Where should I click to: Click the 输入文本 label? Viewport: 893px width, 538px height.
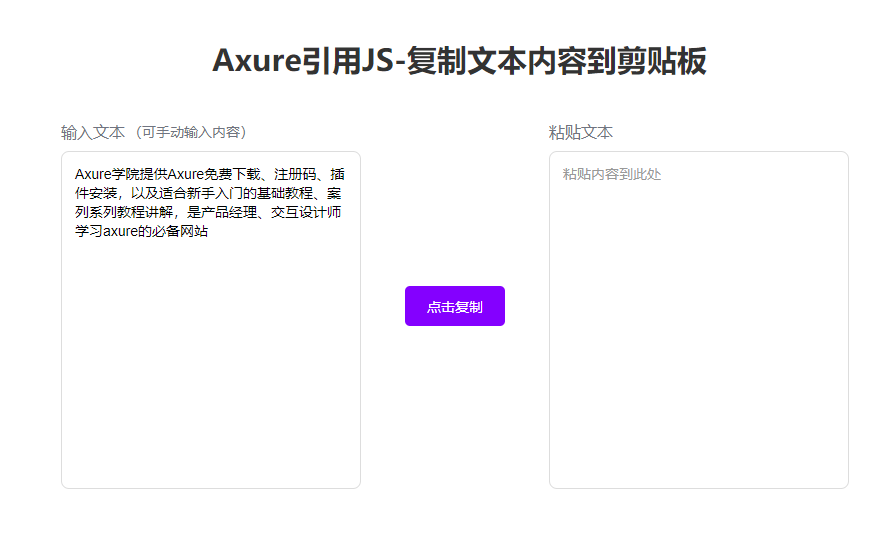(92, 132)
